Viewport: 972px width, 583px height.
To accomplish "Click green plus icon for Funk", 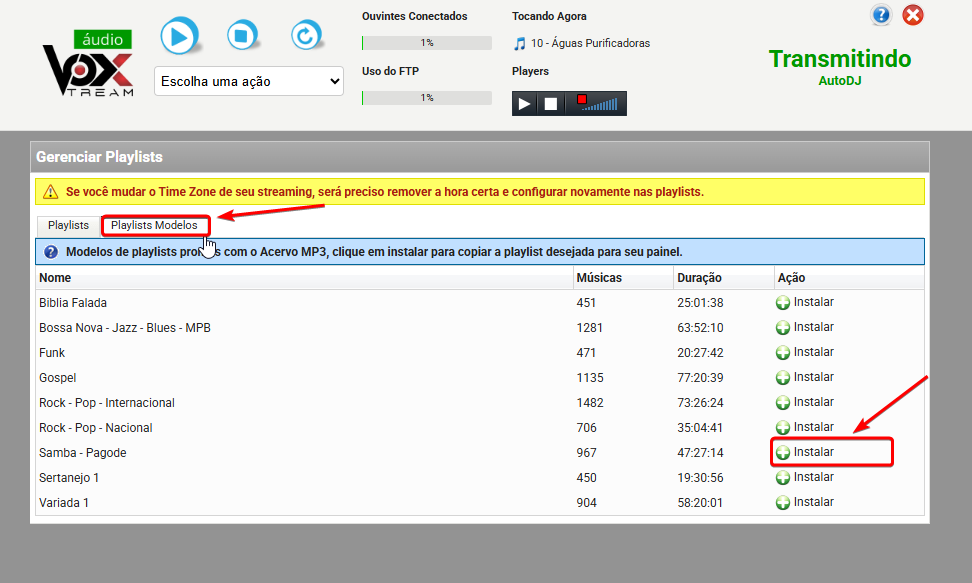I will tap(783, 353).
